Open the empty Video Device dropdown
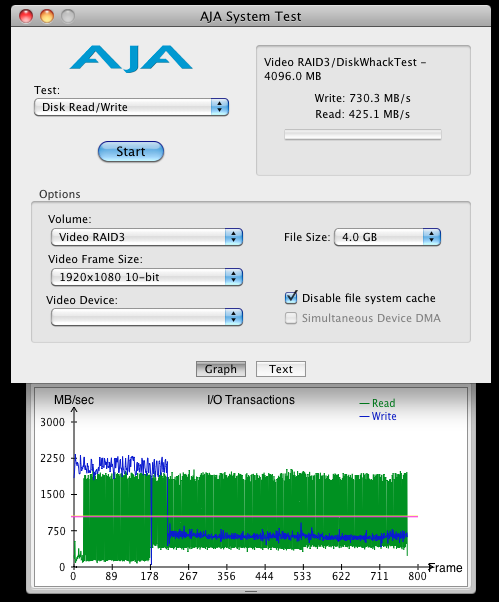Viewport: 499px width, 602px height. [x=147, y=317]
